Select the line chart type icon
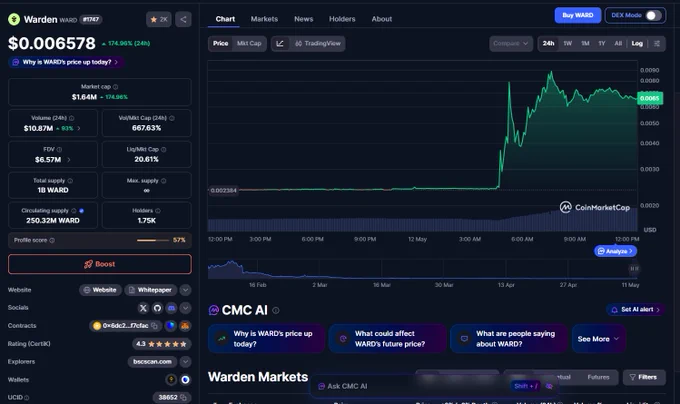This screenshot has height=404, width=680. 280,43
